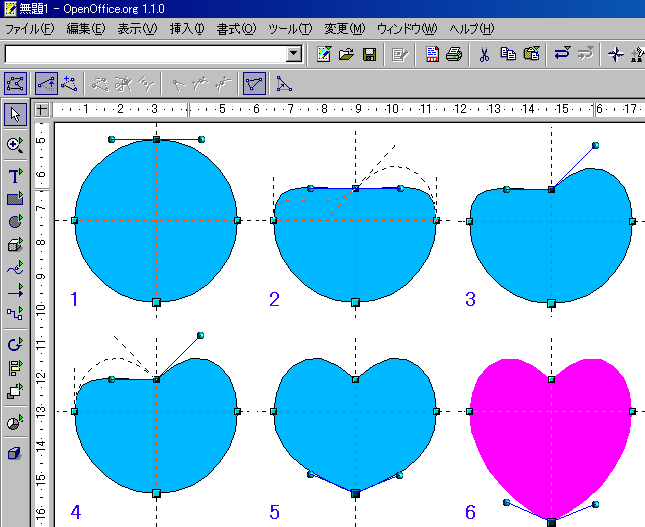Select the Ellipse tool
The width and height of the screenshot is (645, 527).
16,222
